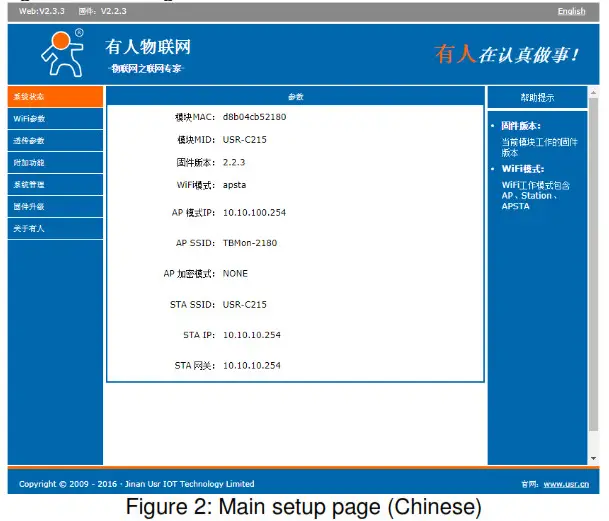Select the firmware version value 2.2.3
This screenshot has width=609, height=521.
234,162
